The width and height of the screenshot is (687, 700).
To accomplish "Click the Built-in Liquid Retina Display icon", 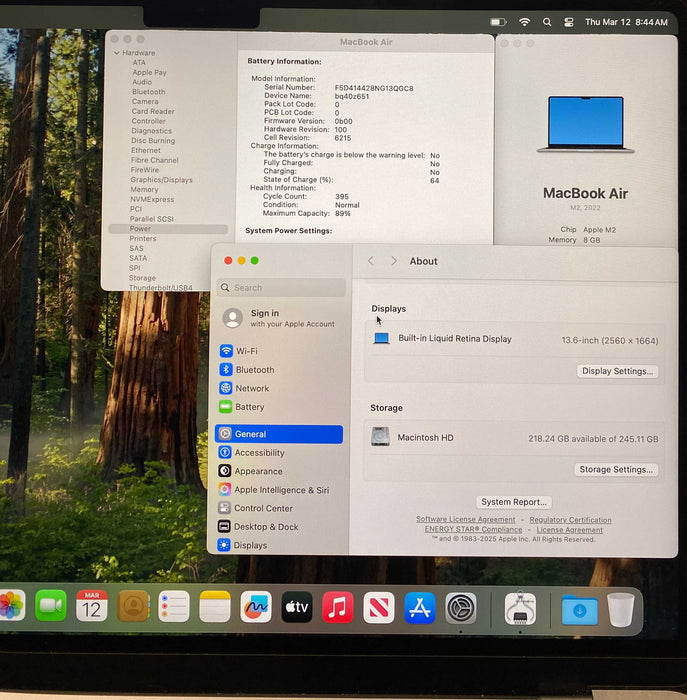I will 381,338.
